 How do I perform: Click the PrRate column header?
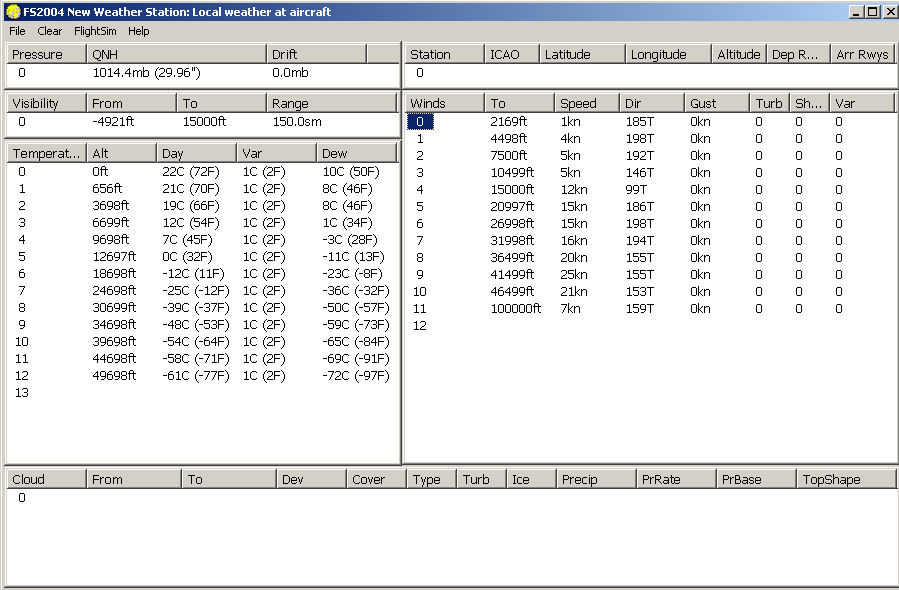pyautogui.click(x=676, y=479)
